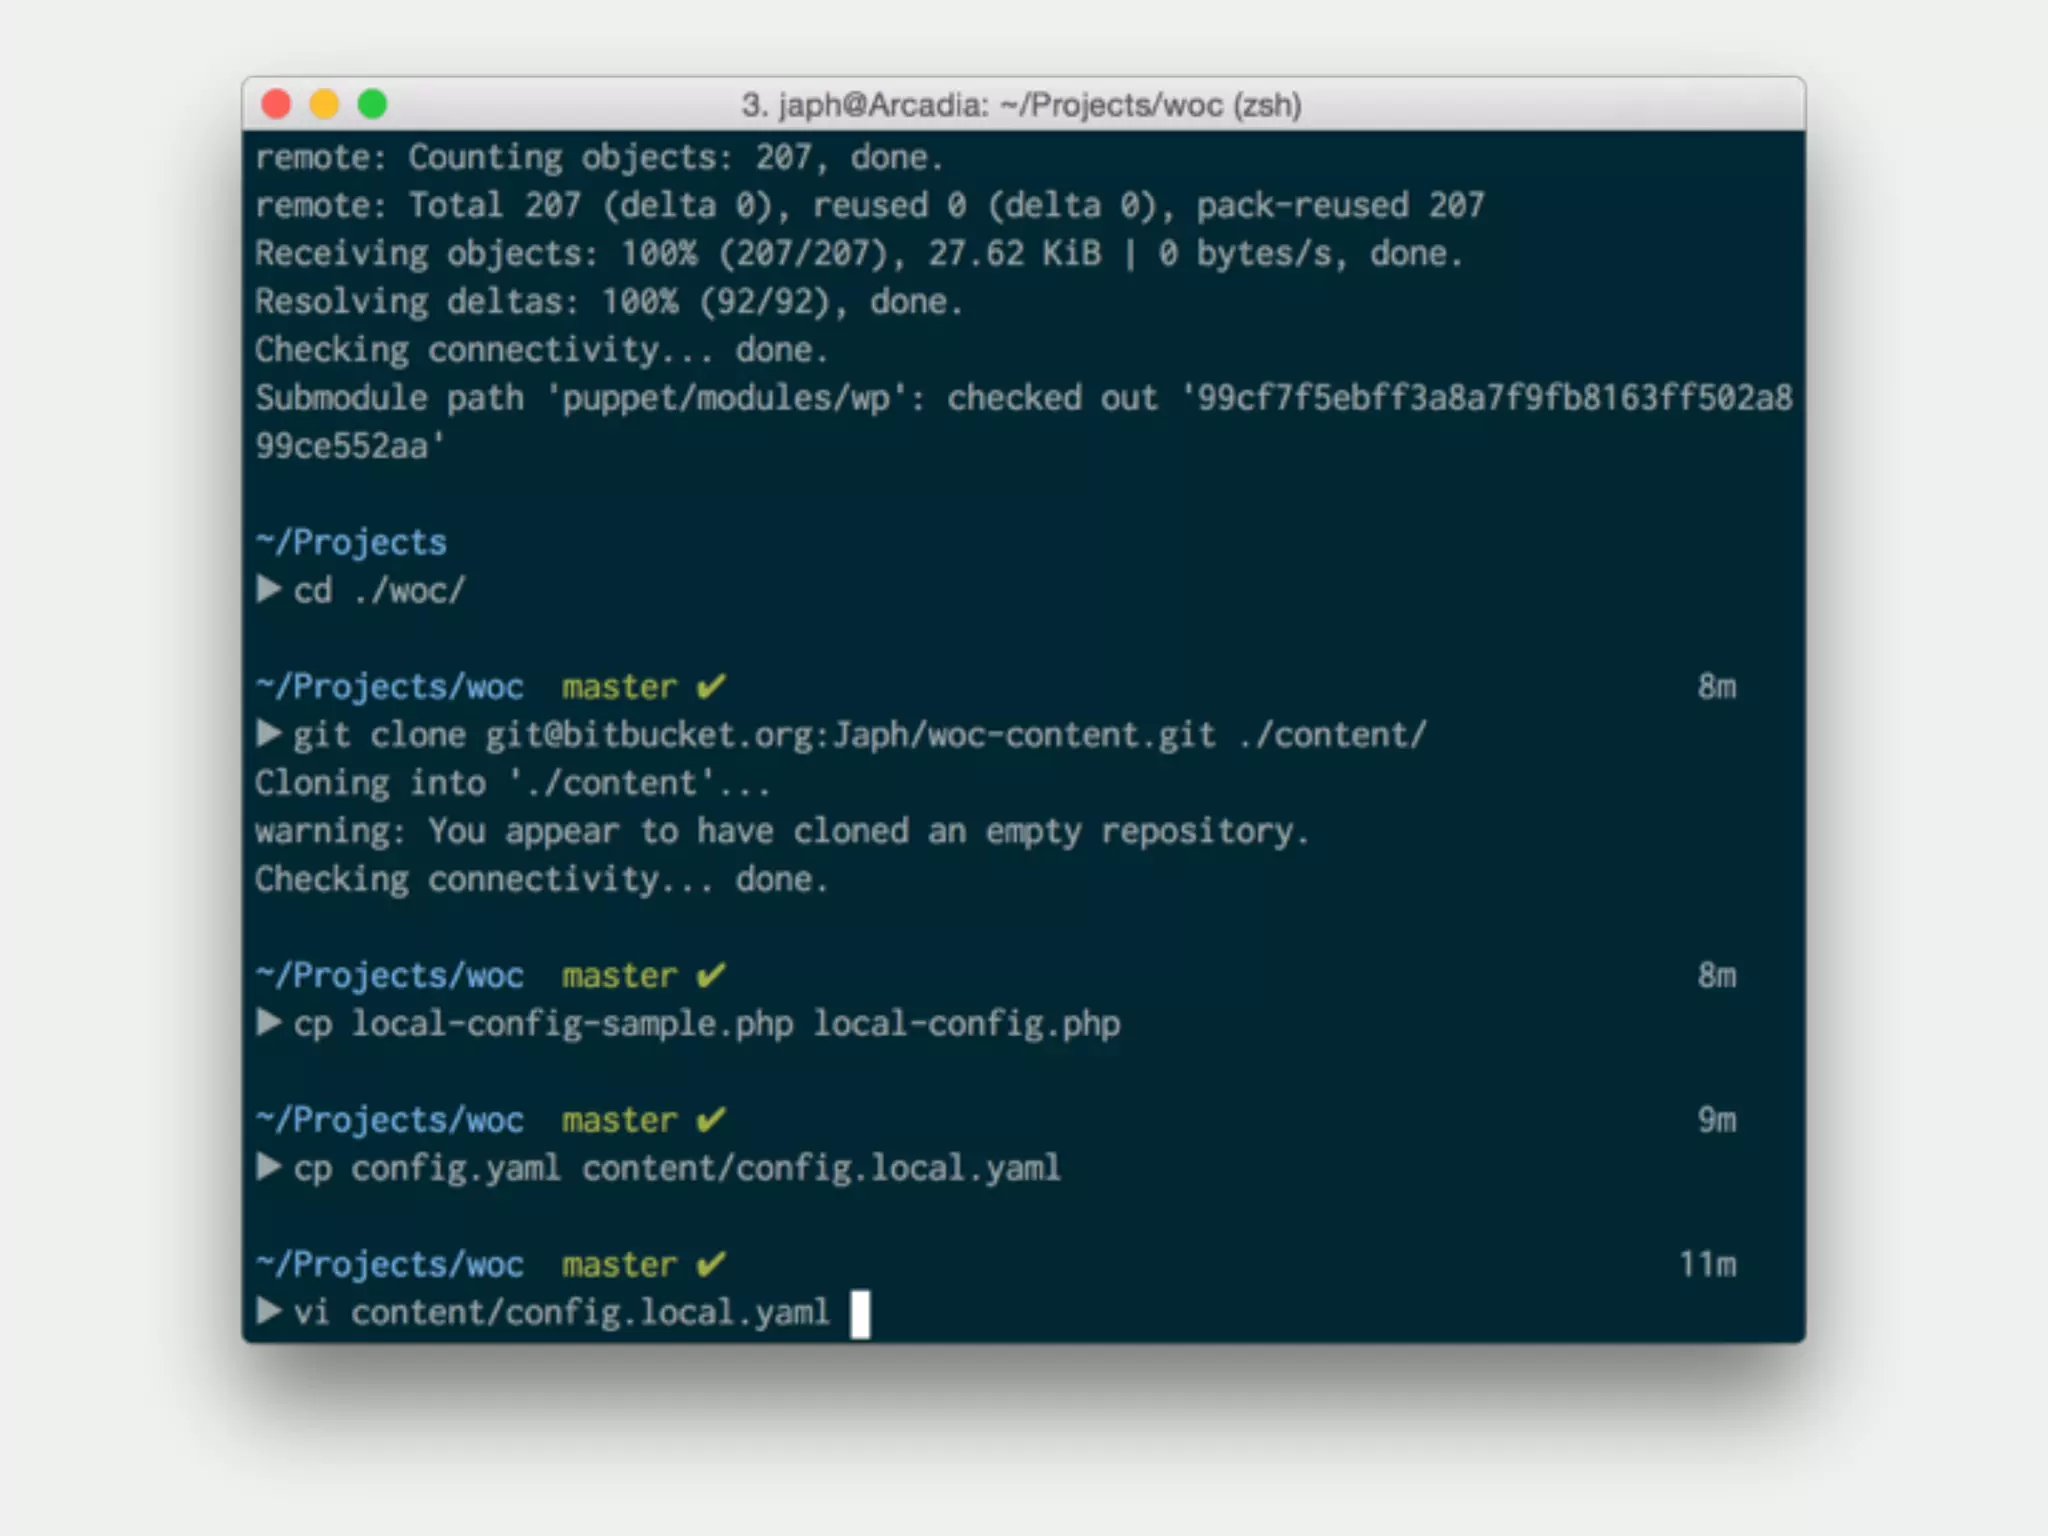
Task: Click the title bar text "japh@Arcadia: ~/Projects/woc (zsh)"
Action: point(1040,105)
